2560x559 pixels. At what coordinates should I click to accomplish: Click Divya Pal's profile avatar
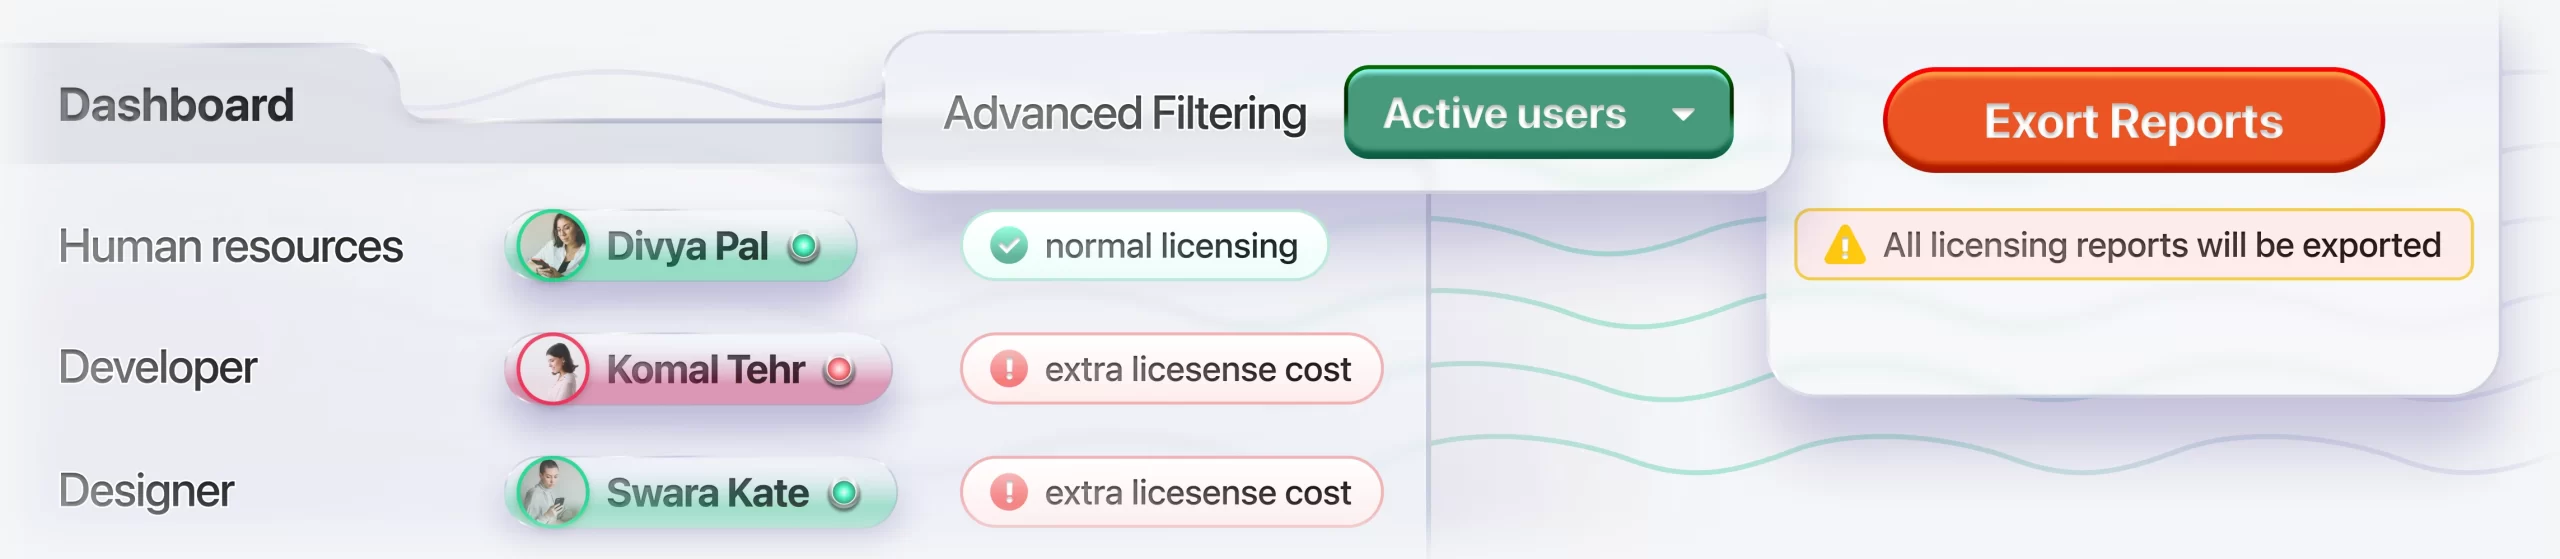point(553,246)
